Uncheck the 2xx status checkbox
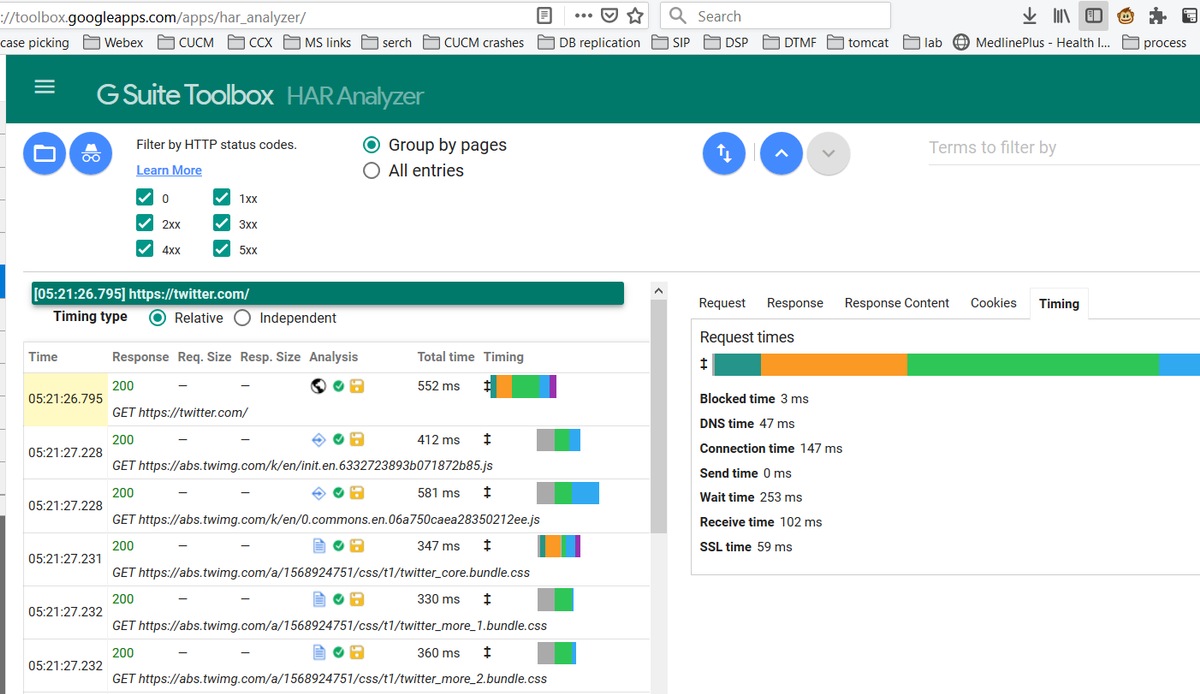Image resolution: width=1200 pixels, height=694 pixels. (x=145, y=224)
